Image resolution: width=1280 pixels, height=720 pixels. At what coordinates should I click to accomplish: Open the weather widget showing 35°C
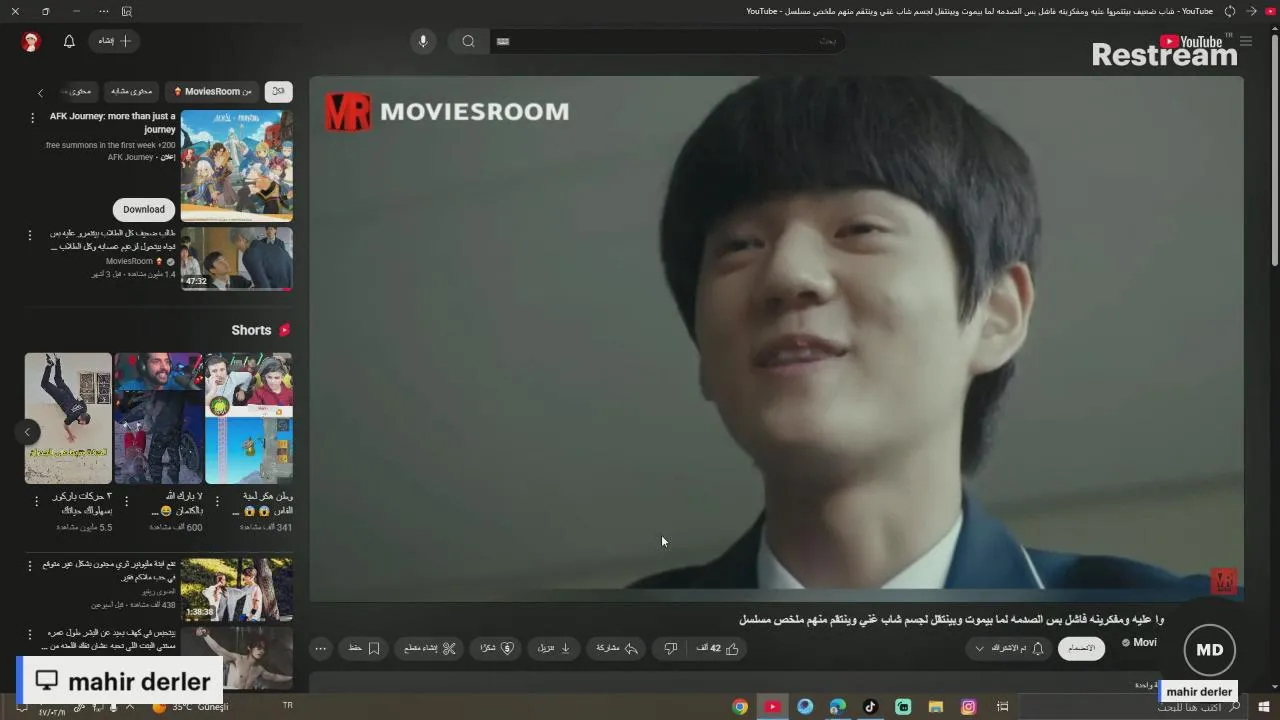click(x=190, y=707)
